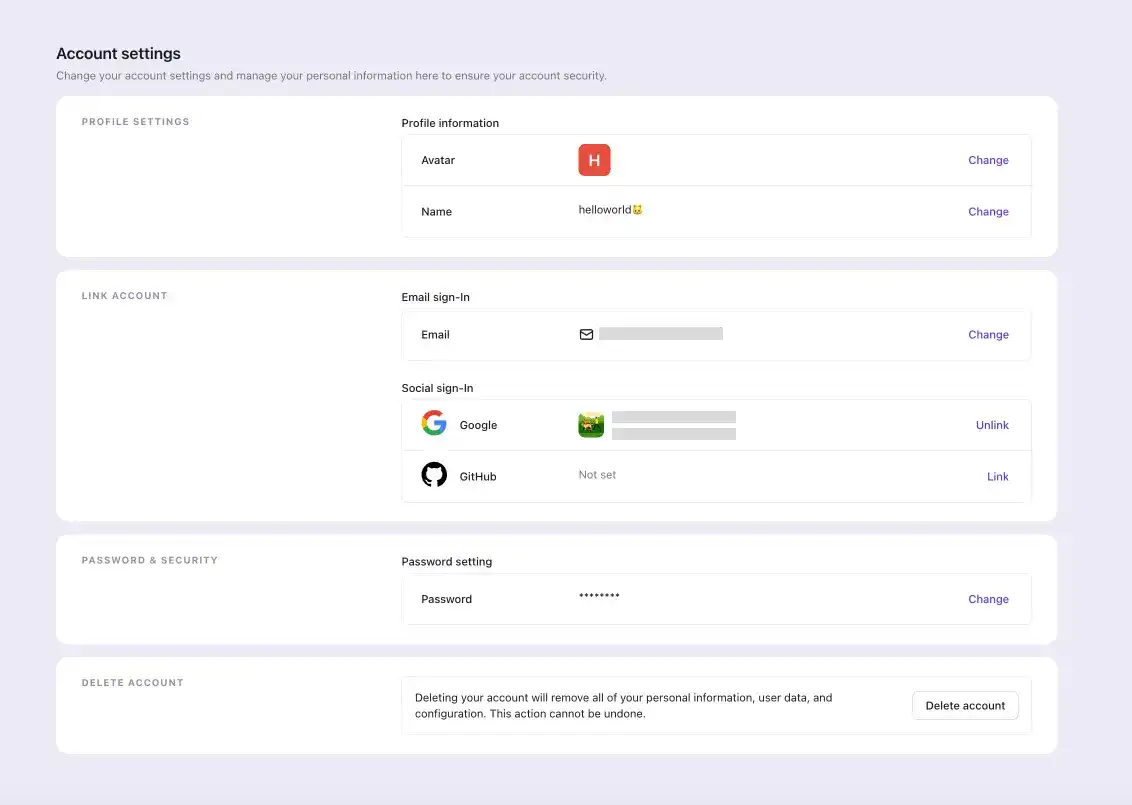Click the Google logo icon
This screenshot has height=805, width=1132.
pyautogui.click(x=434, y=424)
